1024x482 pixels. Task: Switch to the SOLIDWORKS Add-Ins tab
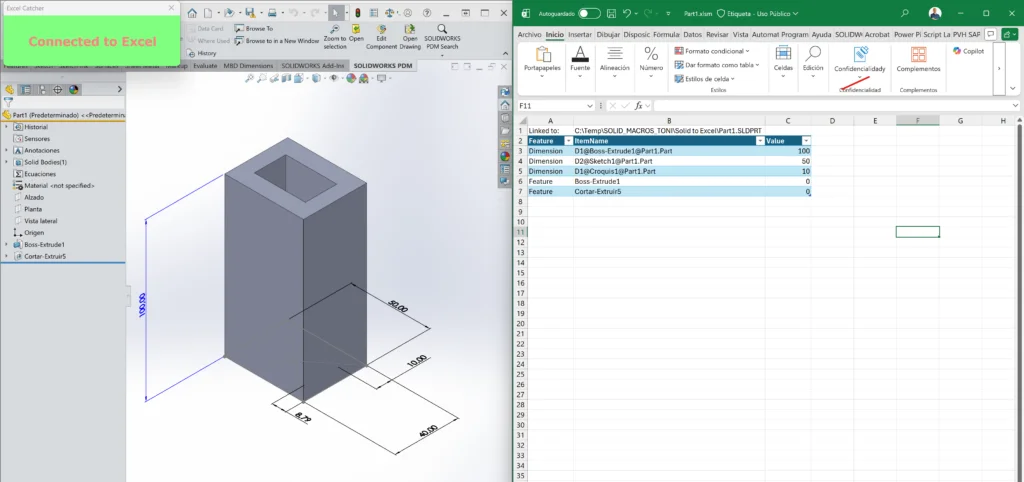point(313,66)
